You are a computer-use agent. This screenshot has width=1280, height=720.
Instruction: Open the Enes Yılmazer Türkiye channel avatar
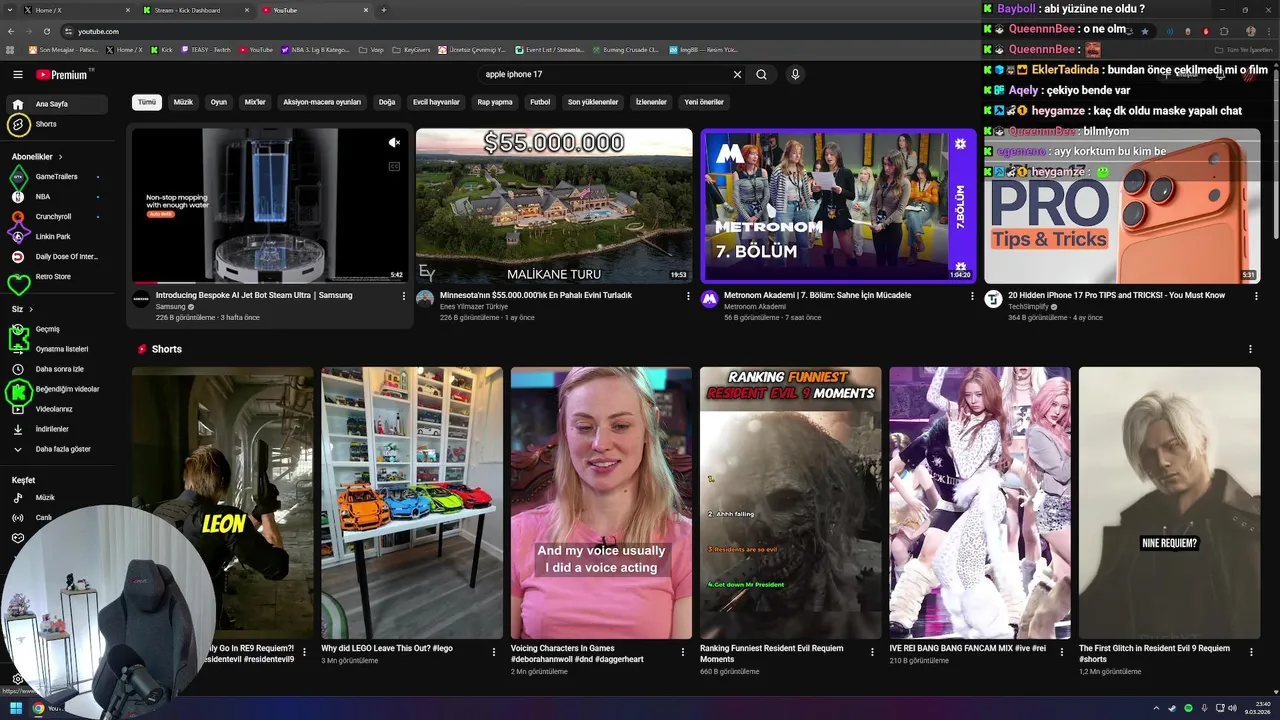click(x=425, y=299)
